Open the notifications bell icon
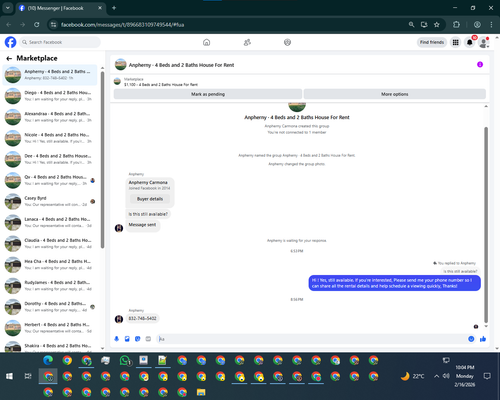The image size is (500, 400). pos(469,42)
